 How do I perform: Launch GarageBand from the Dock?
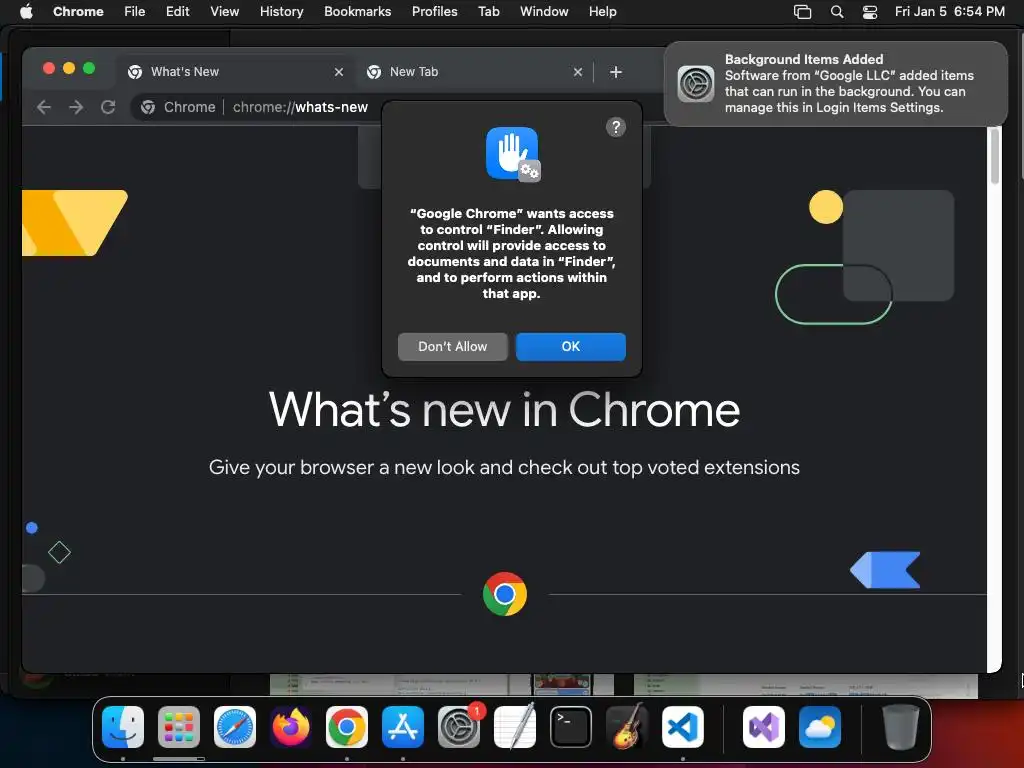[x=627, y=727]
